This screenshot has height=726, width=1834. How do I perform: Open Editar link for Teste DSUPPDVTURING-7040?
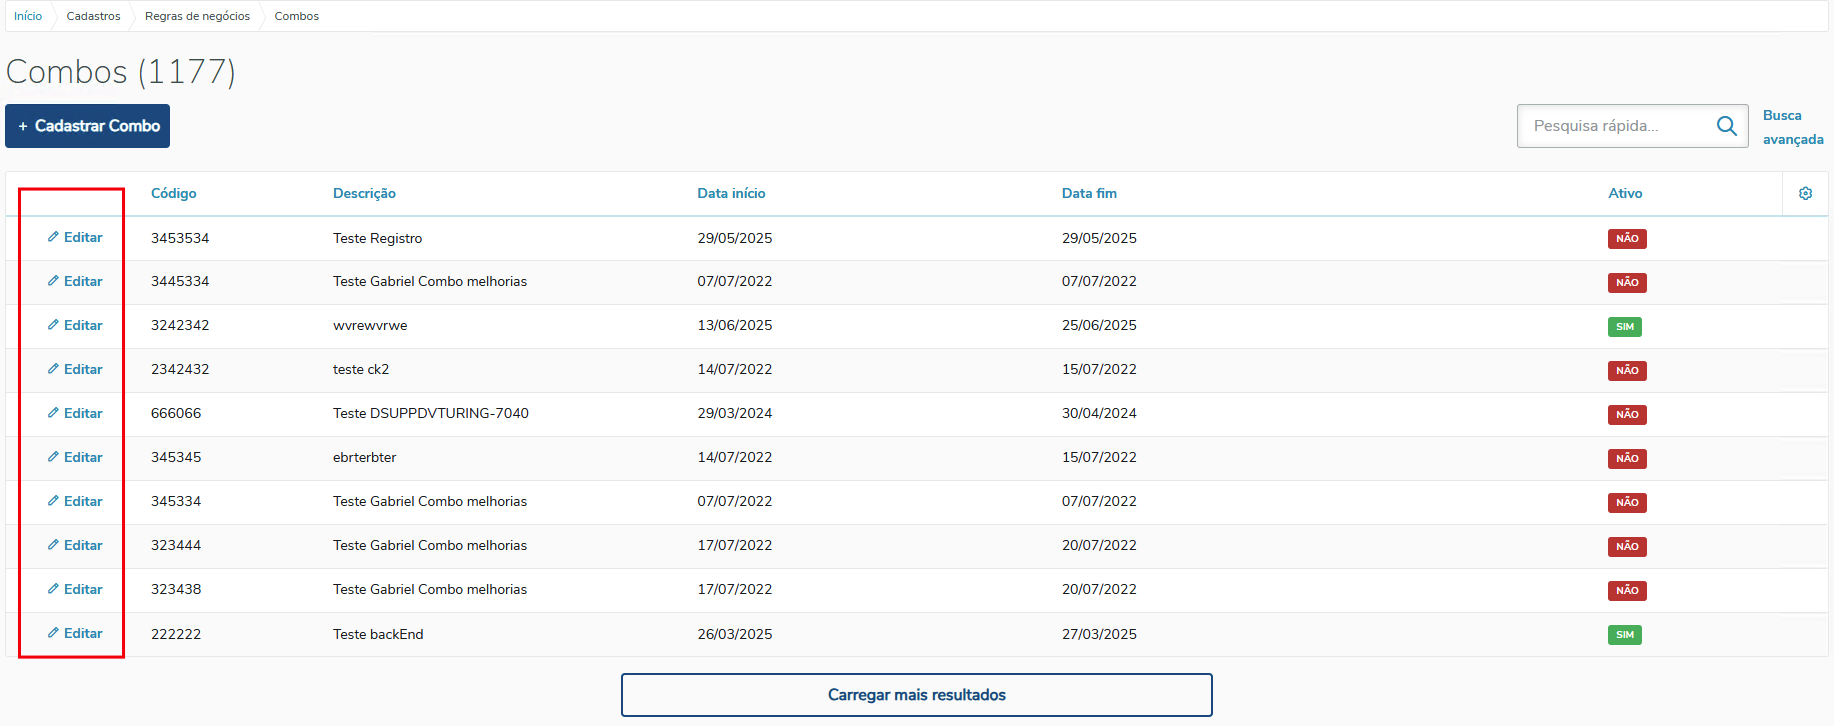point(75,413)
